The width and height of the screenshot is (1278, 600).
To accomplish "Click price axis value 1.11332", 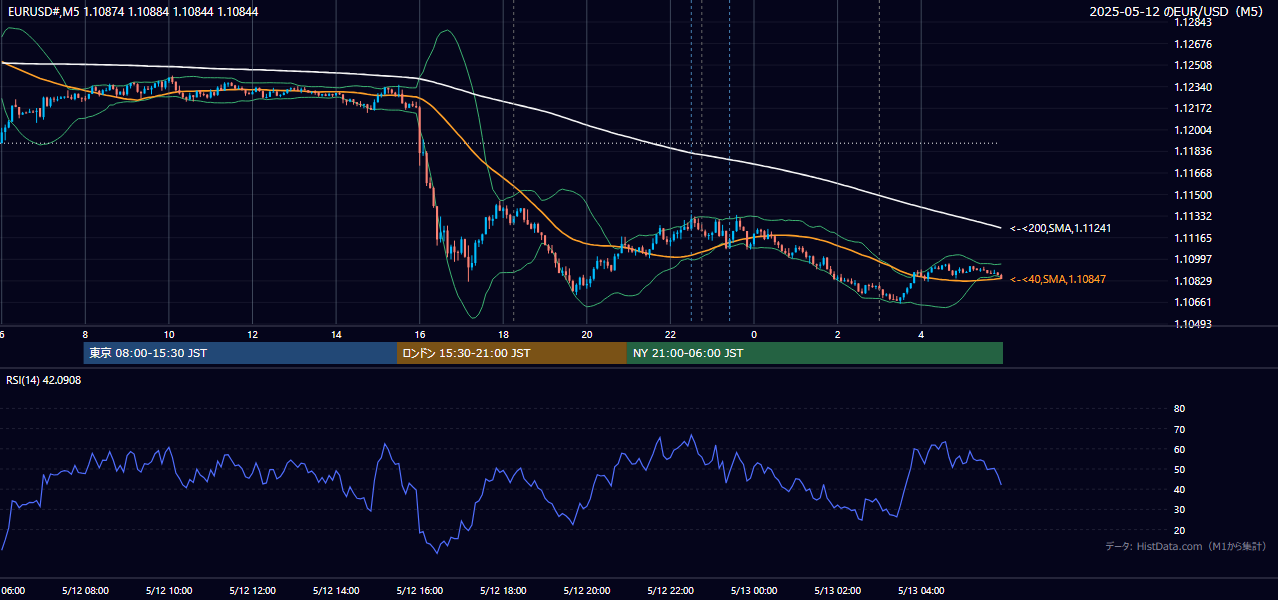I will coord(1194,216).
